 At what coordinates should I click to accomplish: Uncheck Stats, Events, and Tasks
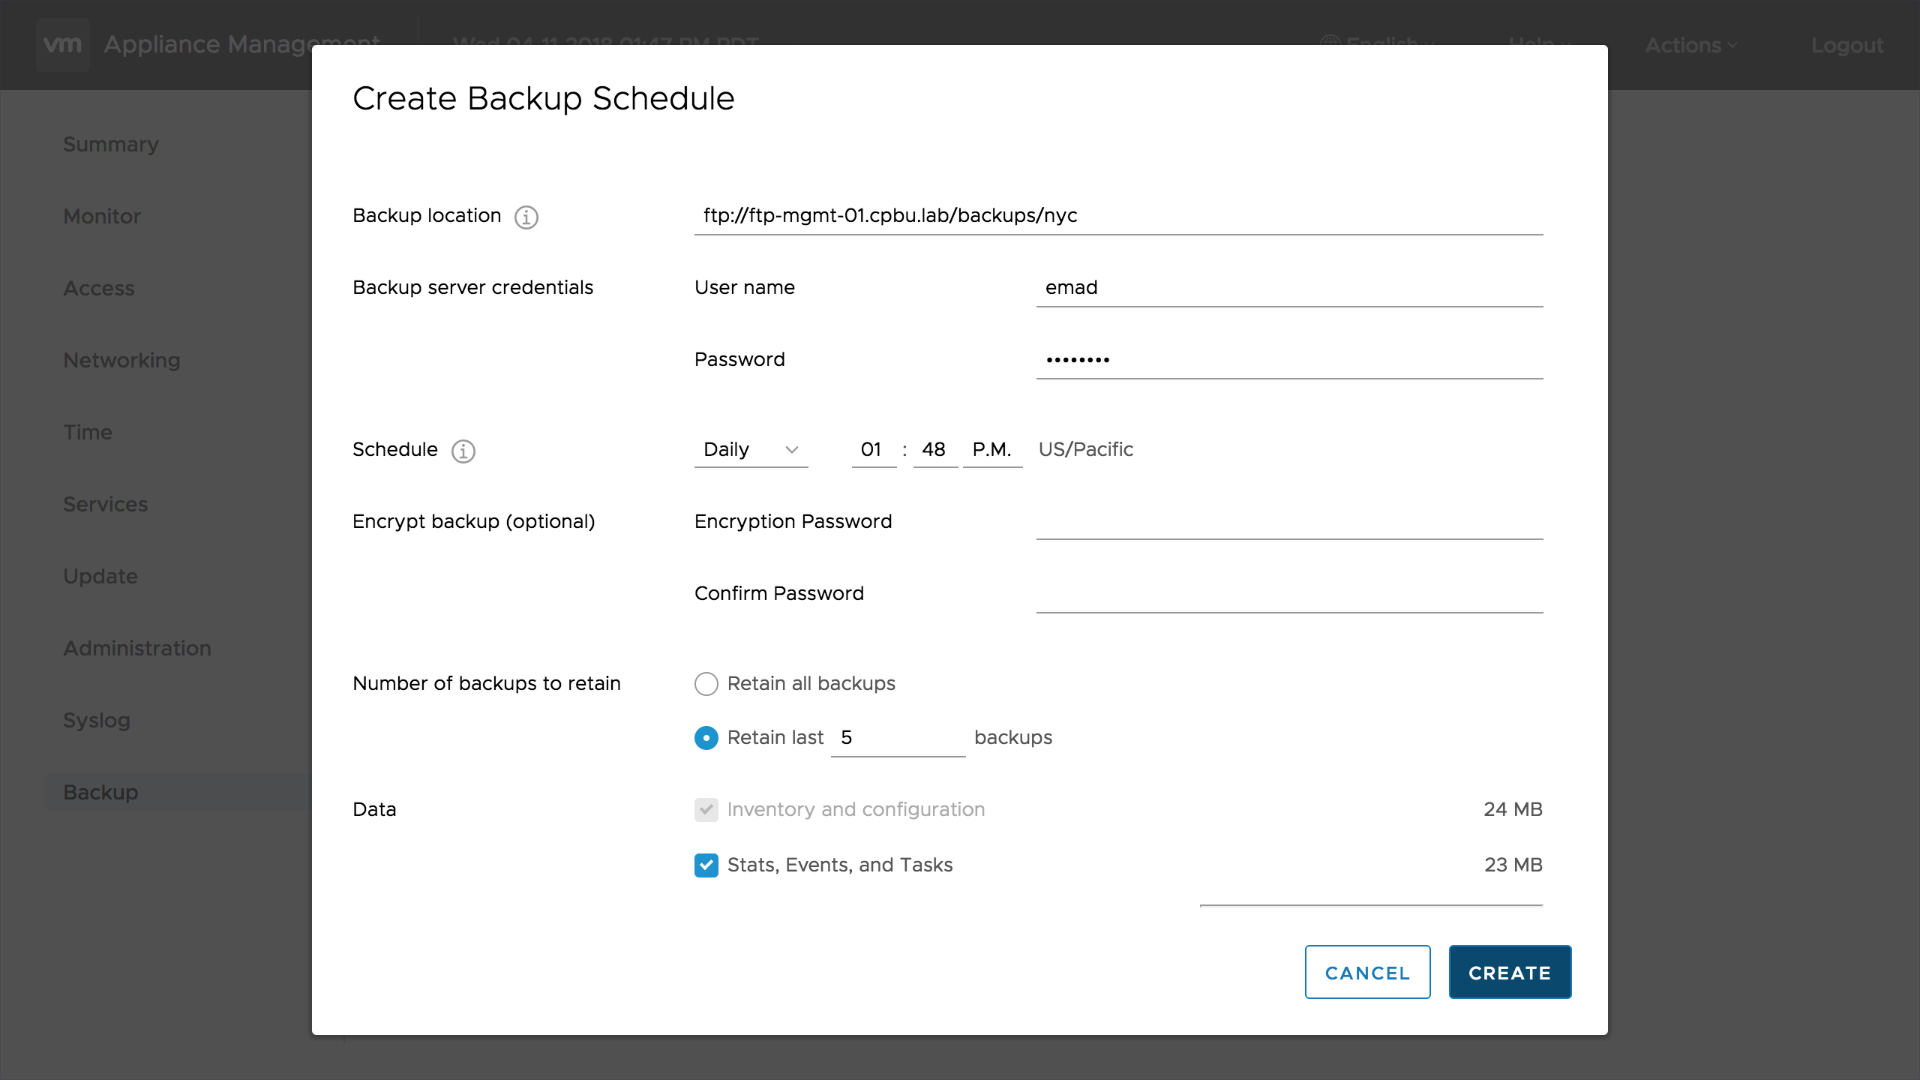[707, 865]
